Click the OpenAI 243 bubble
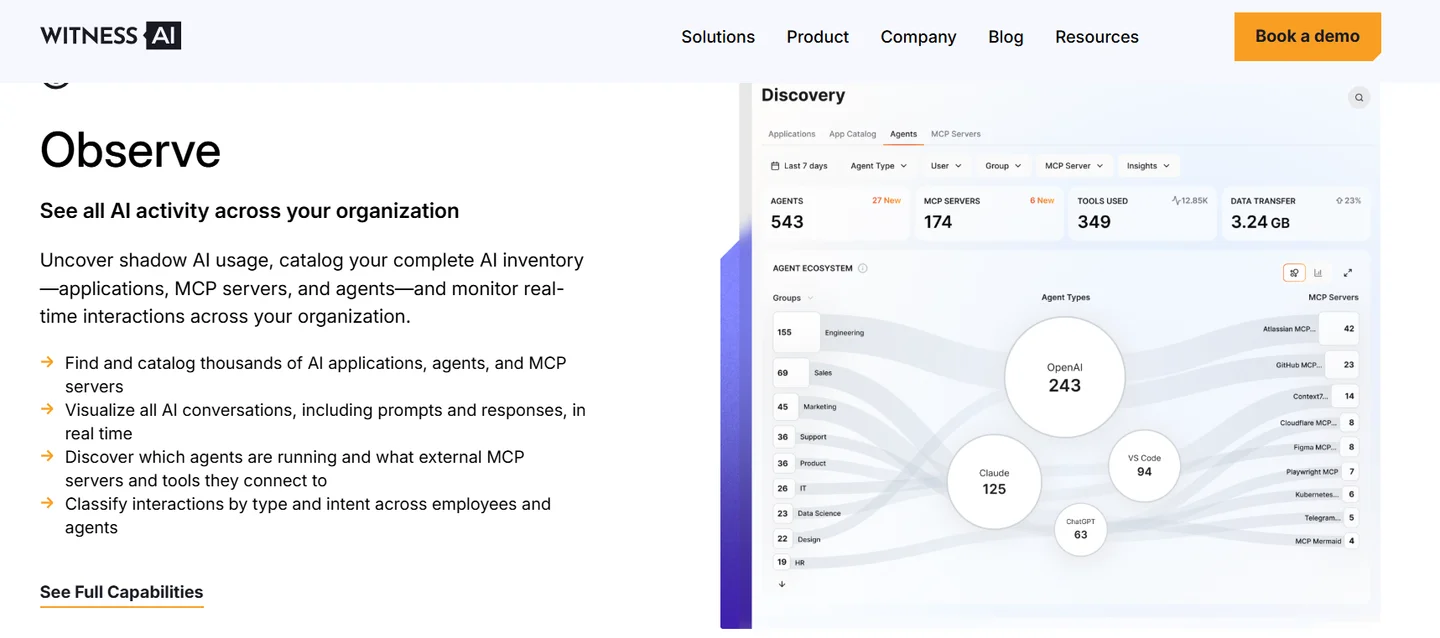The image size is (1440, 638). pos(1065,377)
